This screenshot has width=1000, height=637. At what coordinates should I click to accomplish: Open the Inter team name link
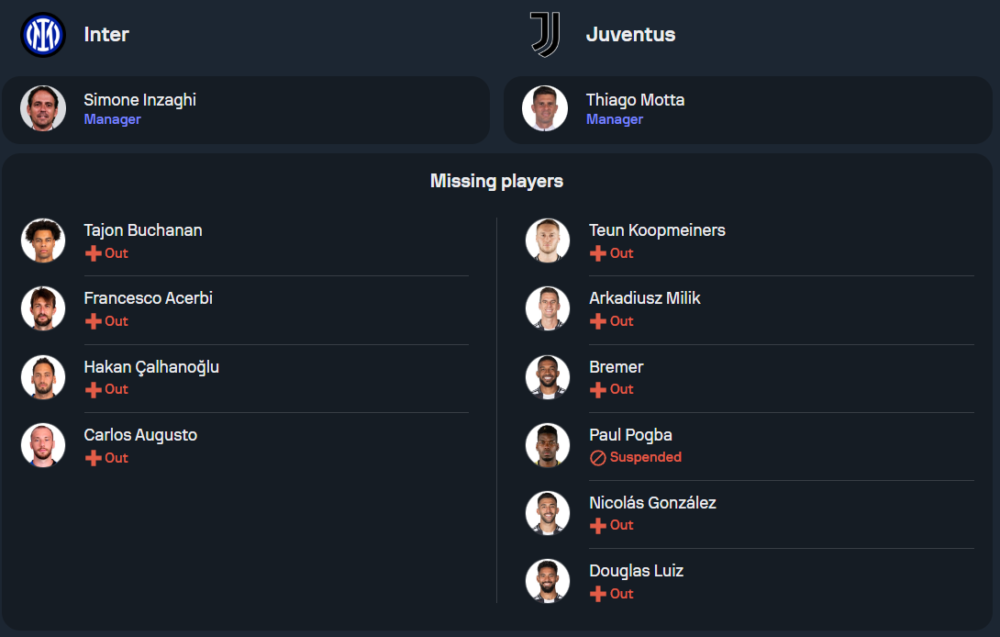pyautogui.click(x=107, y=34)
